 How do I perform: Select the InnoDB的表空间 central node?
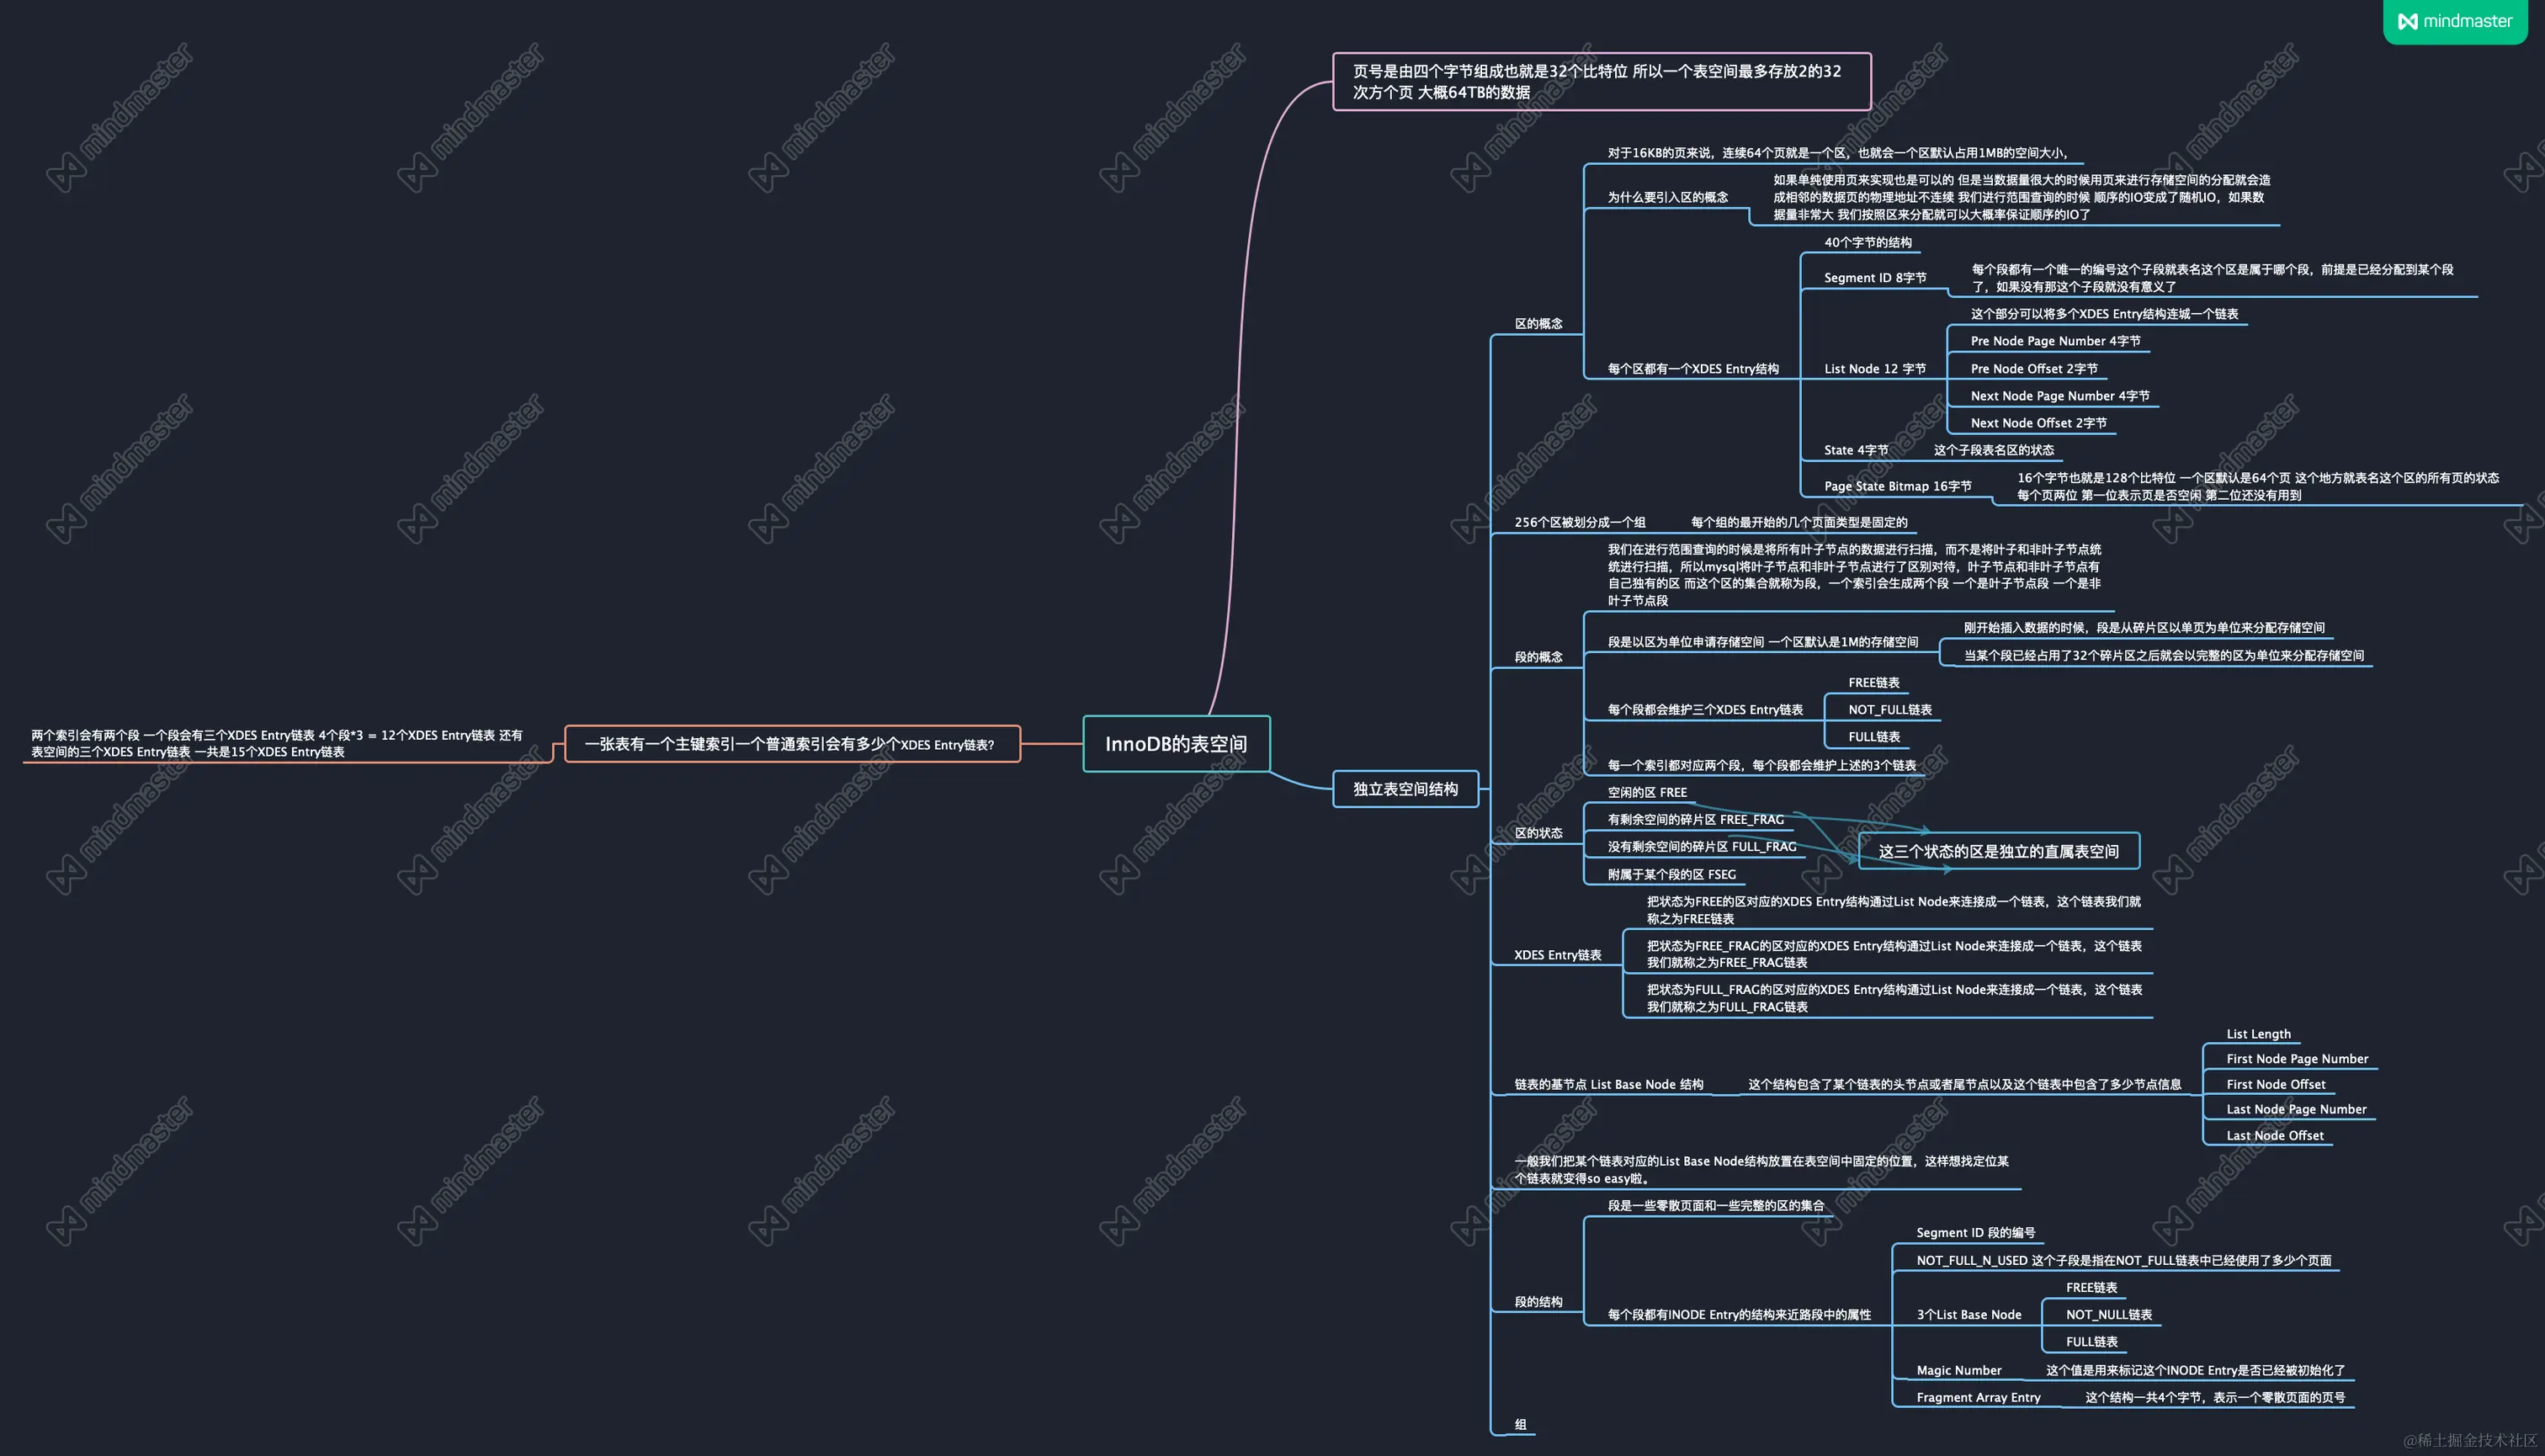[x=1176, y=744]
